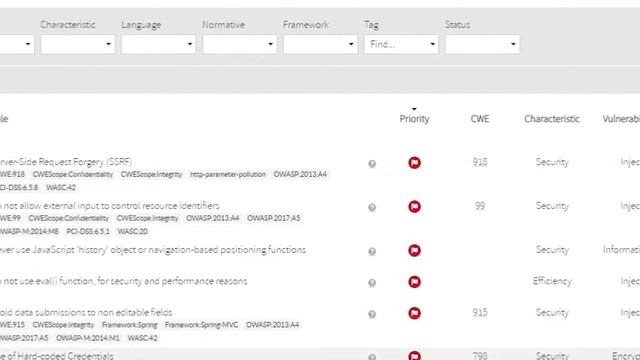This screenshot has height=360, width=640.
Task: Open help icon for eval() function rule
Action: (372, 282)
